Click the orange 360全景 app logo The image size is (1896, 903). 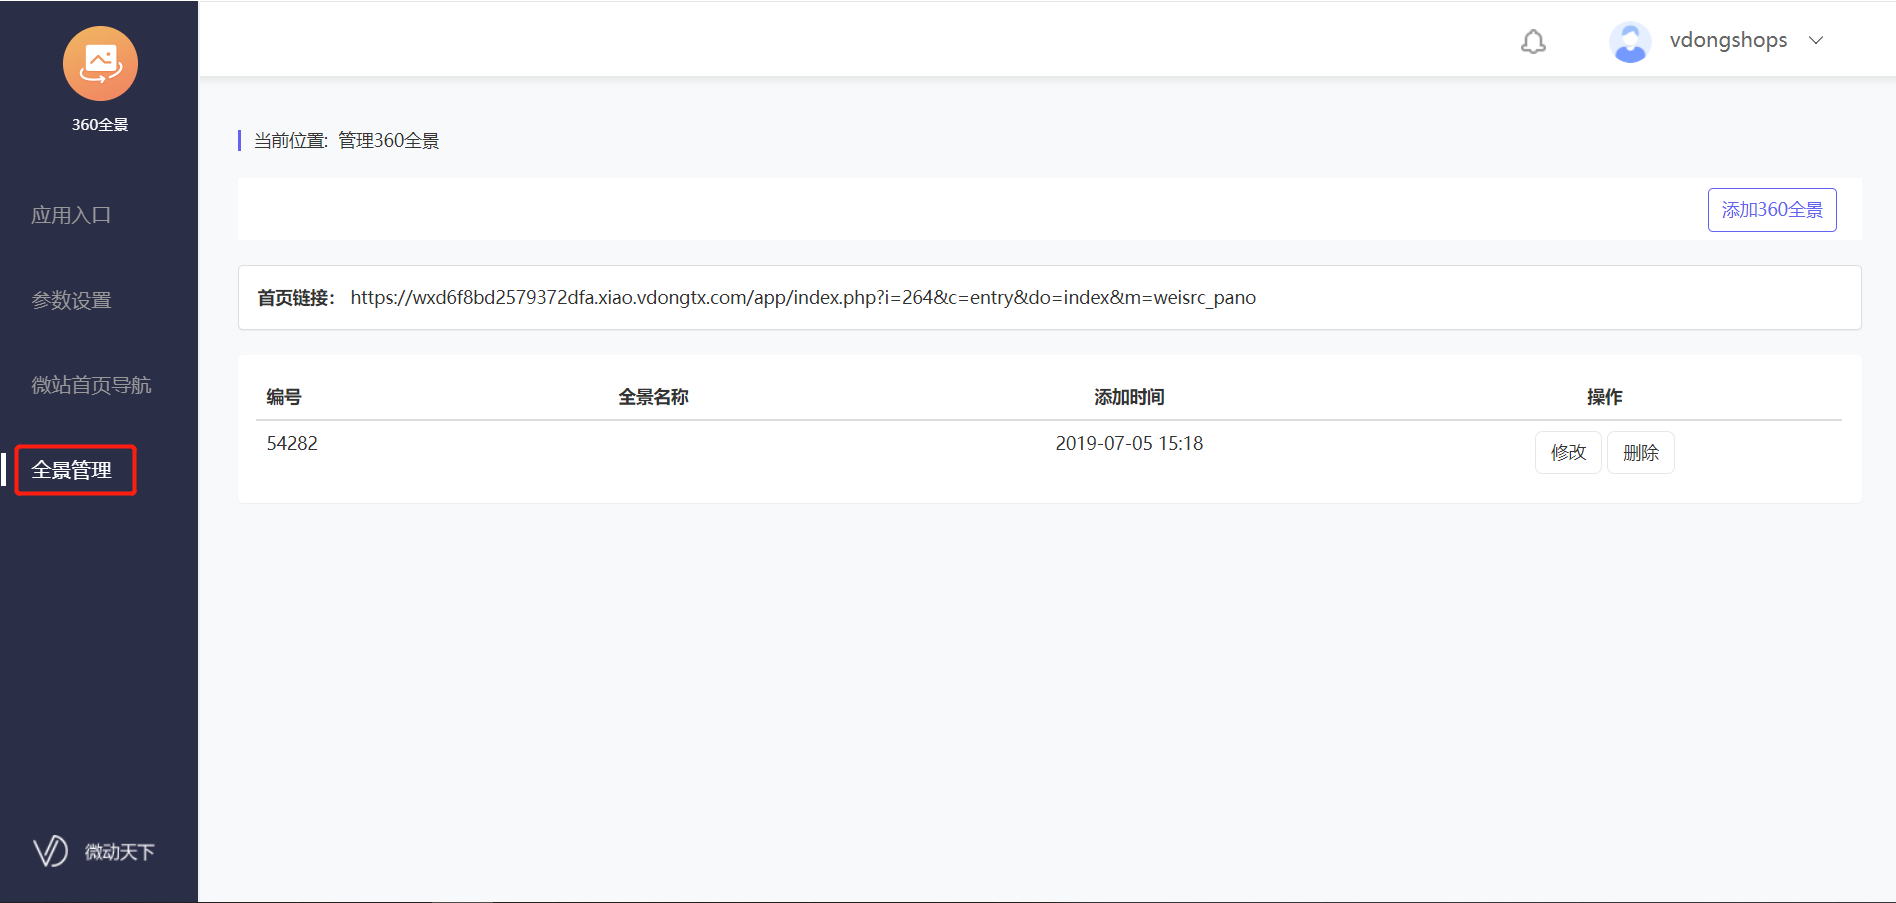[x=100, y=64]
